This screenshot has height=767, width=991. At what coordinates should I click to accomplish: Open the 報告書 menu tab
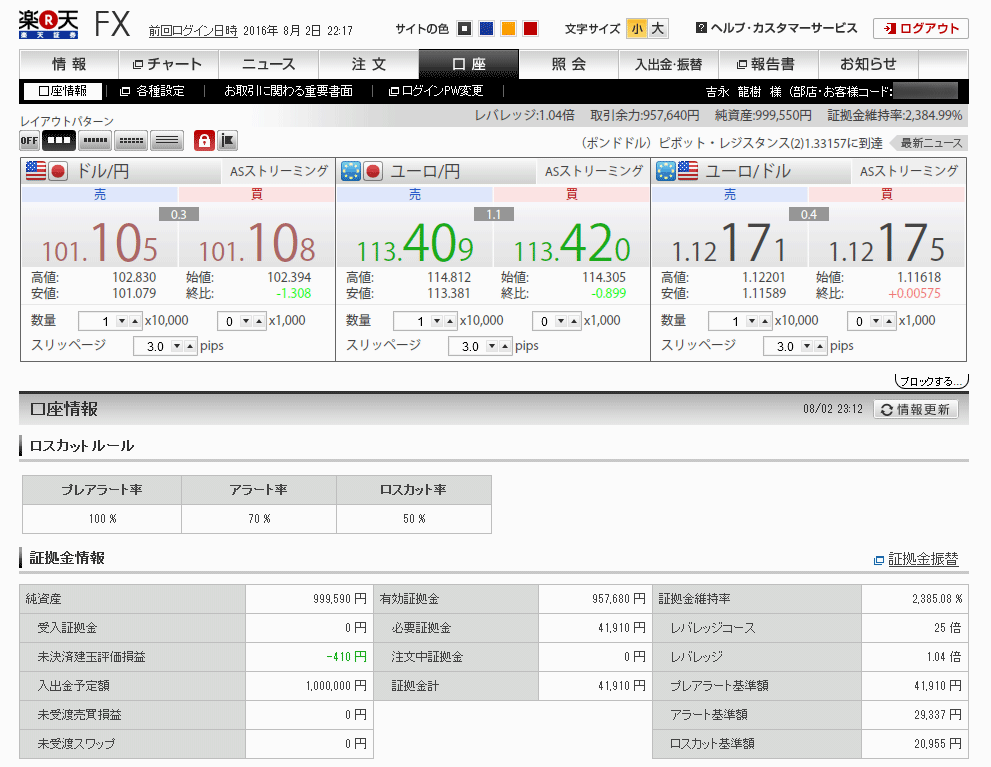point(769,64)
